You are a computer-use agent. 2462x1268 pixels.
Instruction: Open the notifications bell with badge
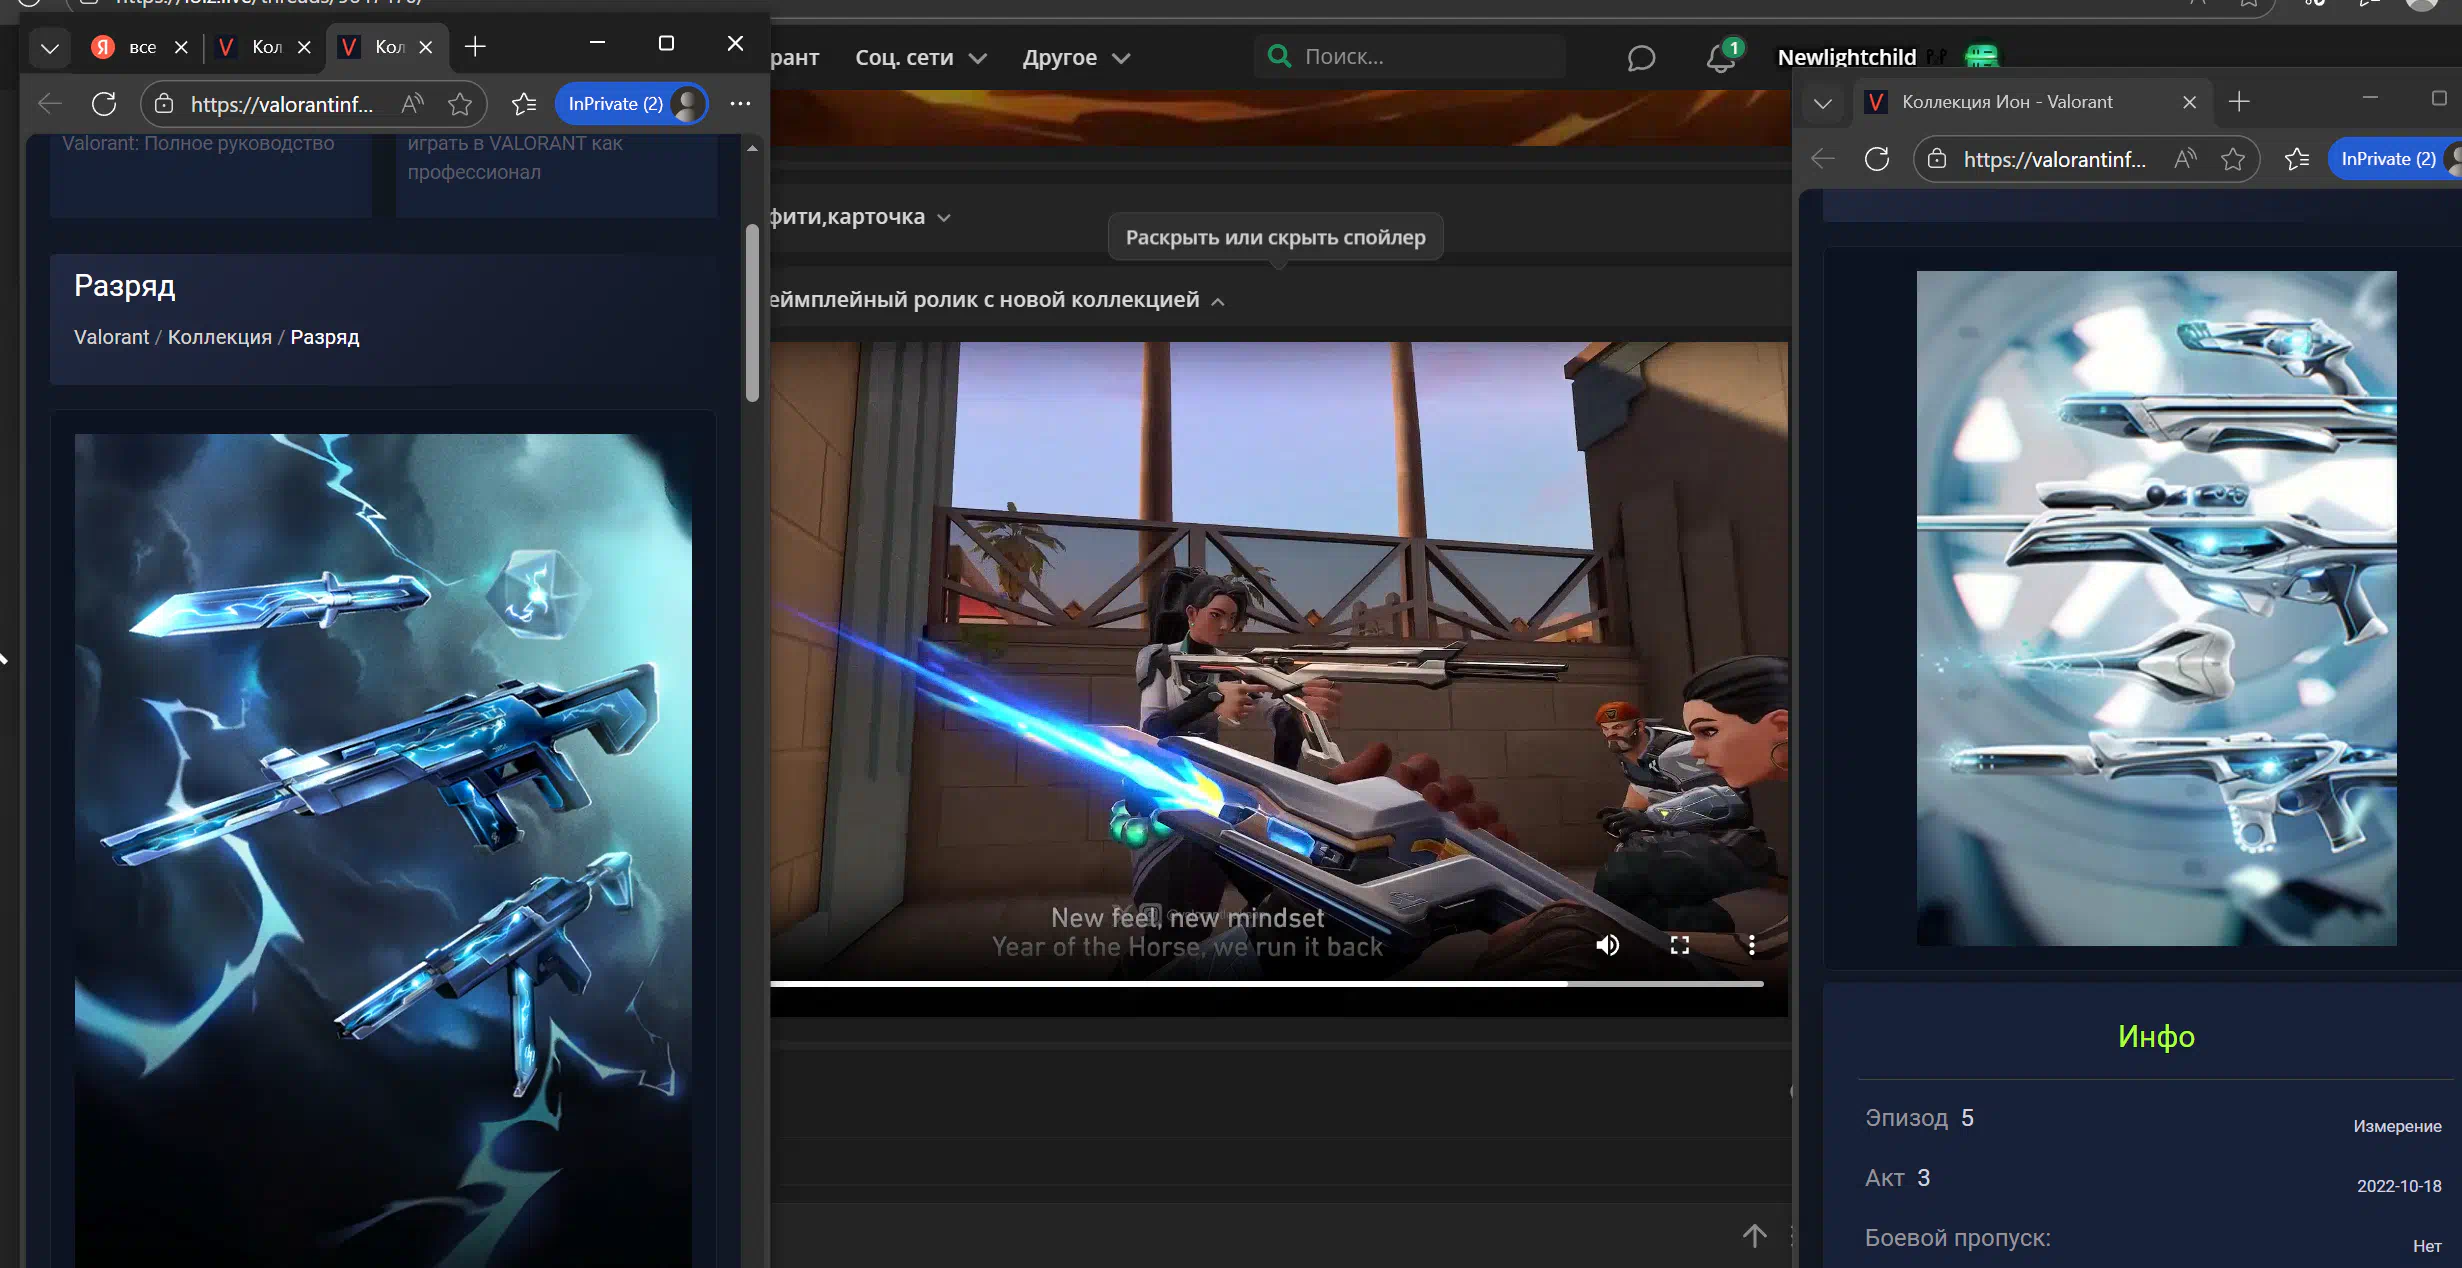(x=1721, y=58)
